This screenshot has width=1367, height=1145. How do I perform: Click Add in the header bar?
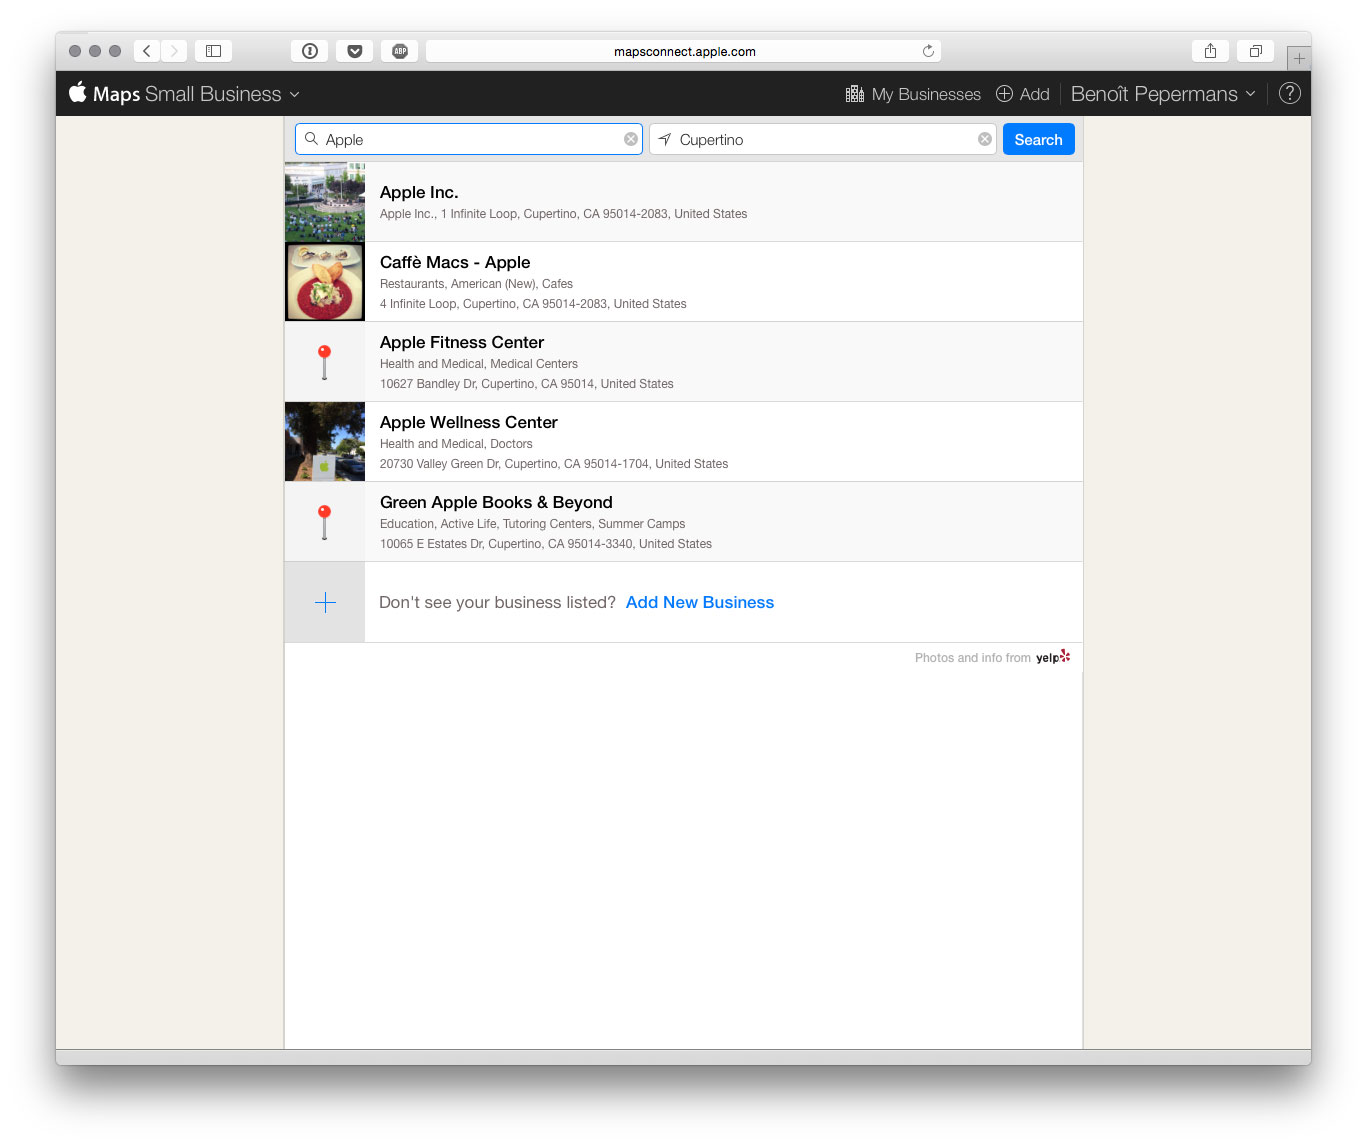1022,94
